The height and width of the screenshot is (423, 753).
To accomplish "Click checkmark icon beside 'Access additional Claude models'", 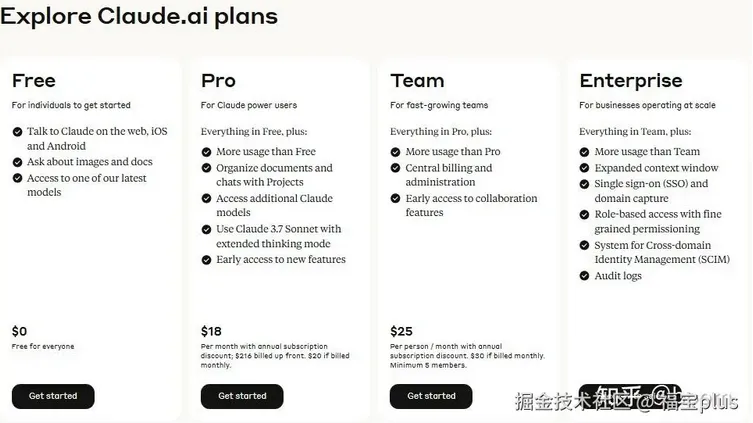I will (x=206, y=198).
